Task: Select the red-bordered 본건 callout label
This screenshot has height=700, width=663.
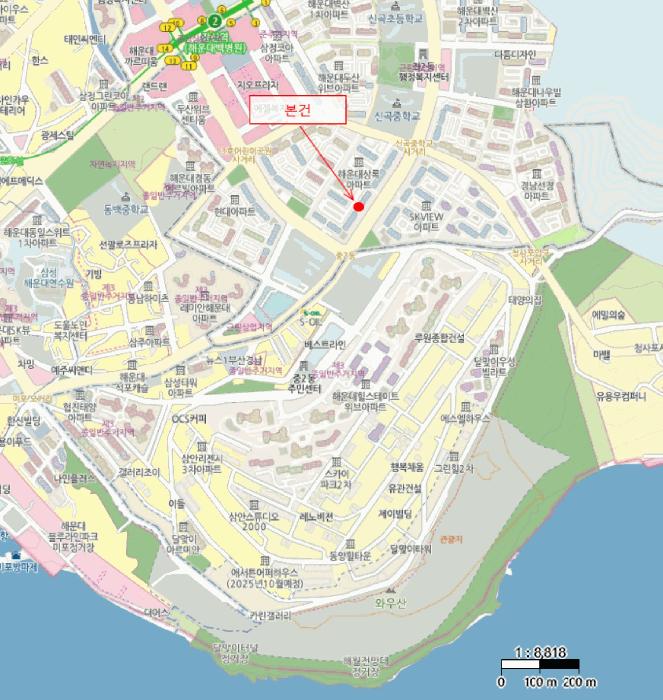Action: coord(299,109)
